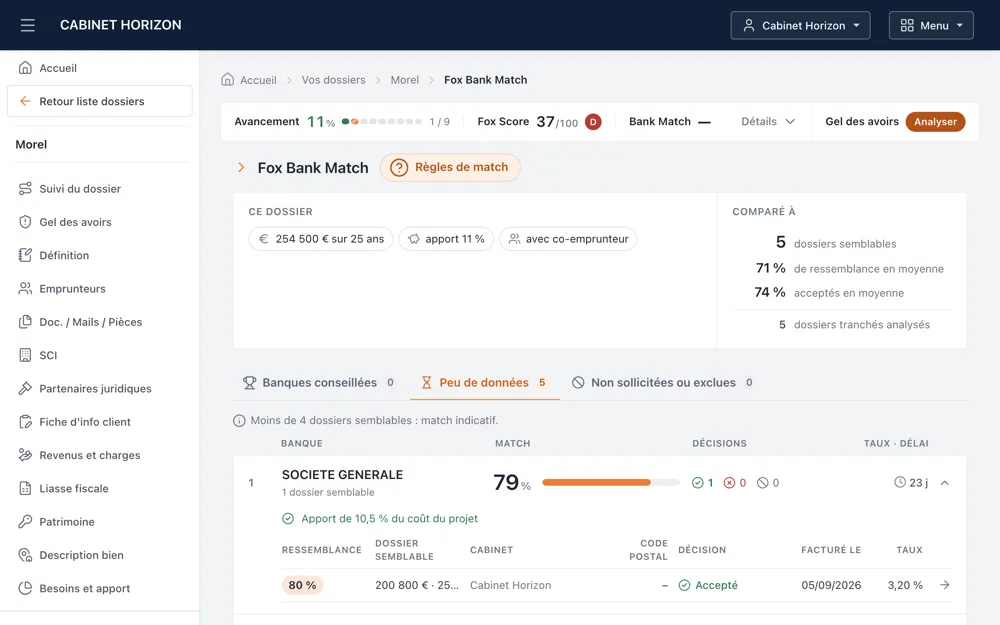Collapse the Societe Generale row chevron
Screen dimensions: 1000x625
pyautogui.click(x=945, y=483)
